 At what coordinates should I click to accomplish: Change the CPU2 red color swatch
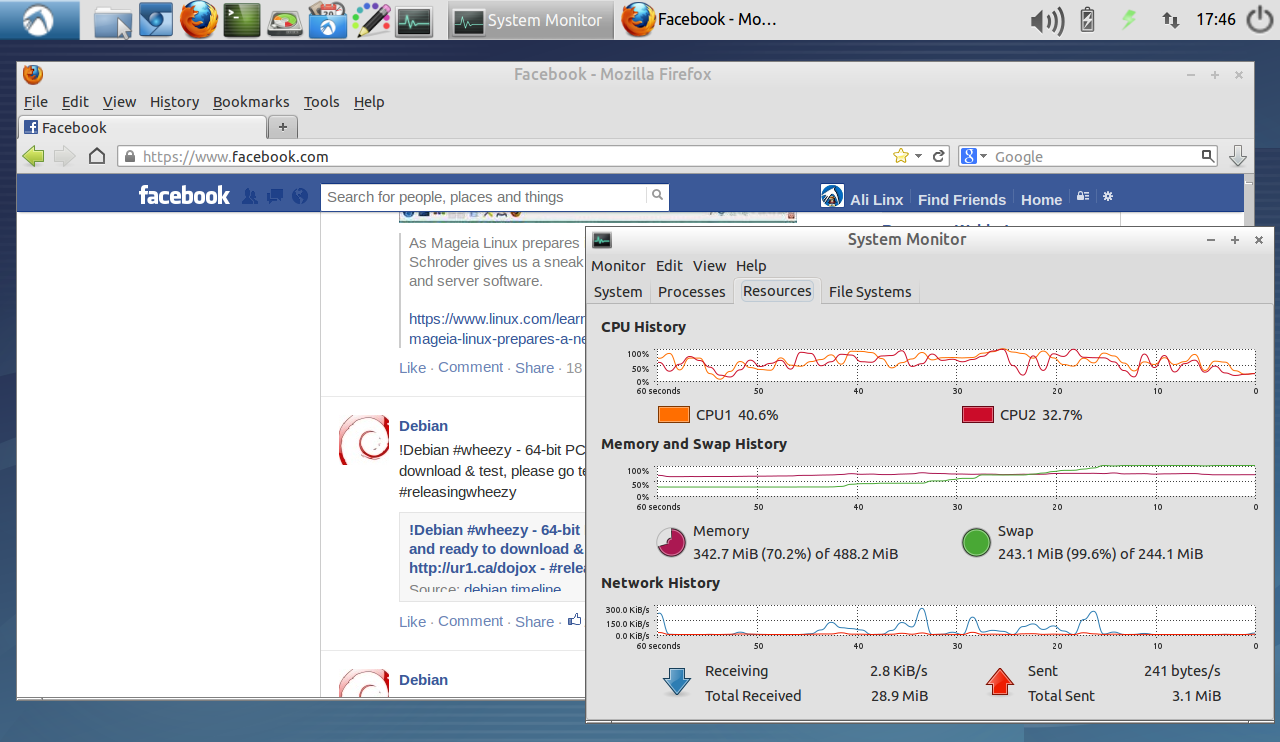[x=977, y=415]
